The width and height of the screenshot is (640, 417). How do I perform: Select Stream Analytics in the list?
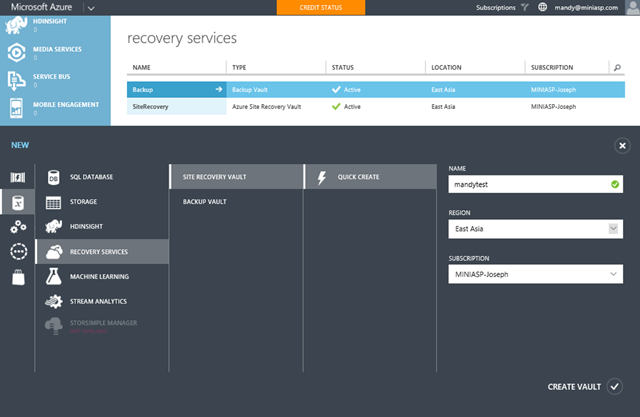98,300
